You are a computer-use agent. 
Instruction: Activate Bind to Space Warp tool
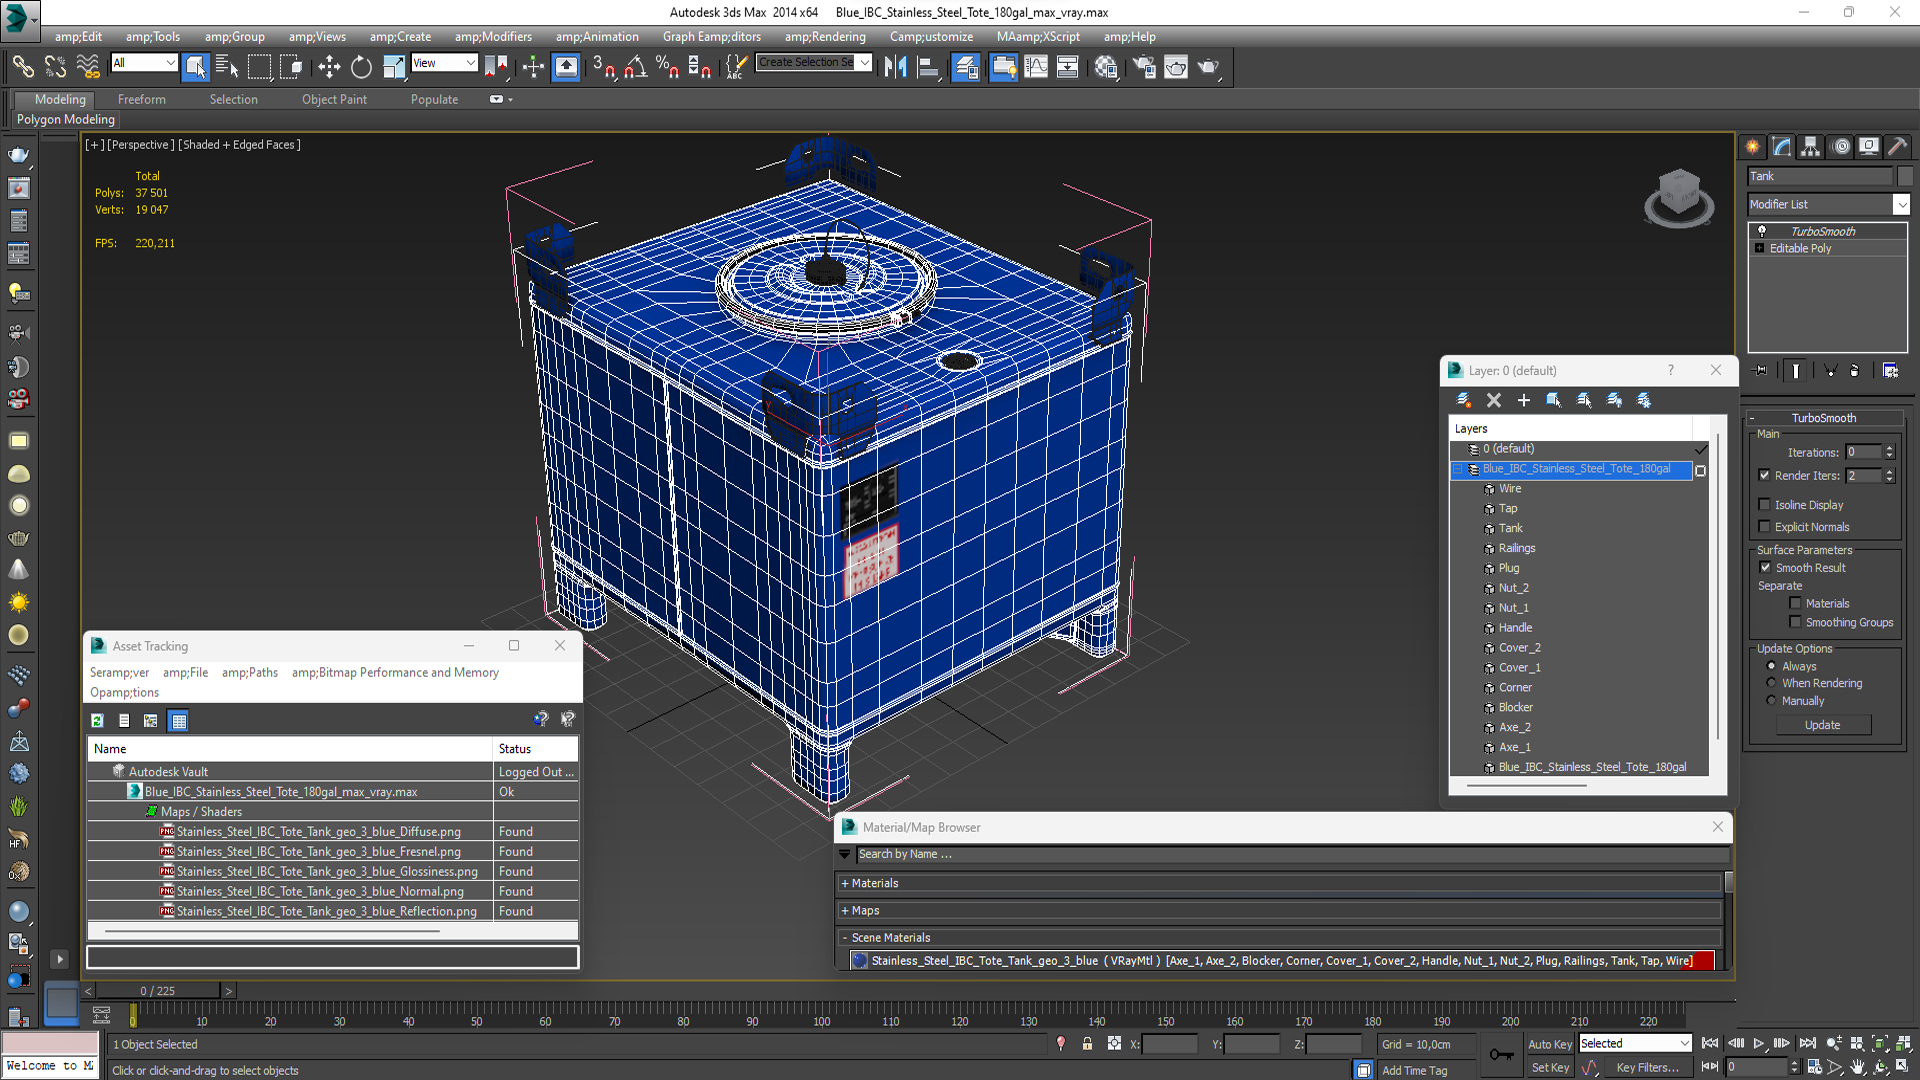point(88,67)
